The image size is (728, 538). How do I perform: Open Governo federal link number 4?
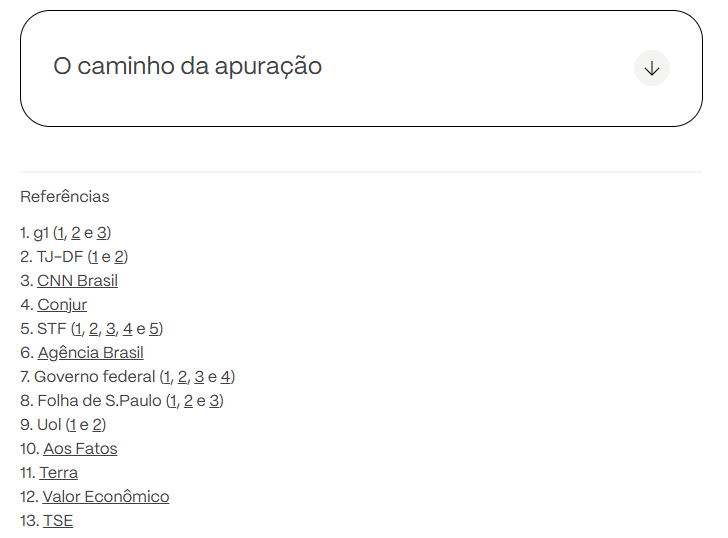[x=226, y=376]
